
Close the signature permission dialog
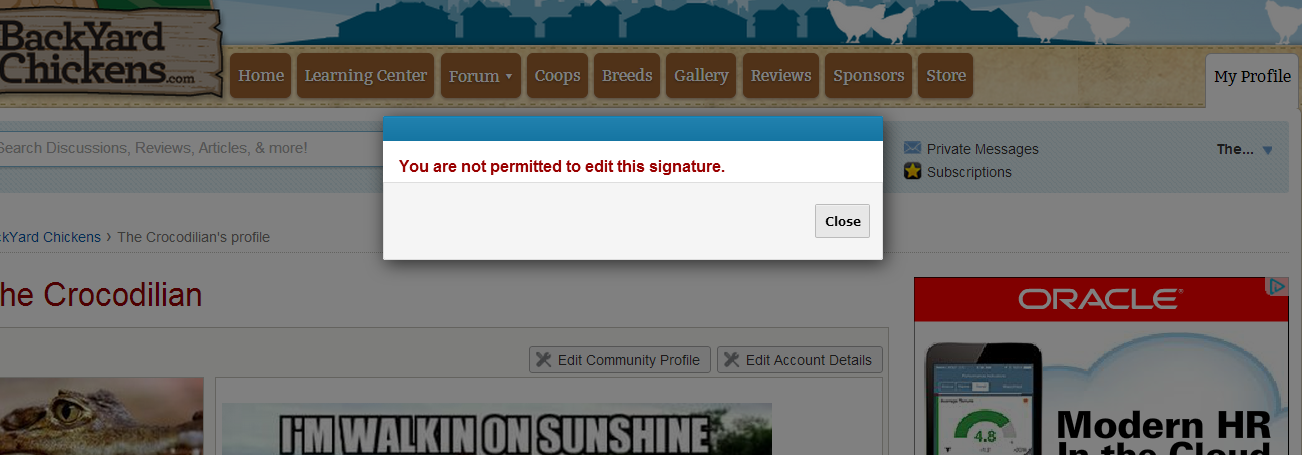842,221
